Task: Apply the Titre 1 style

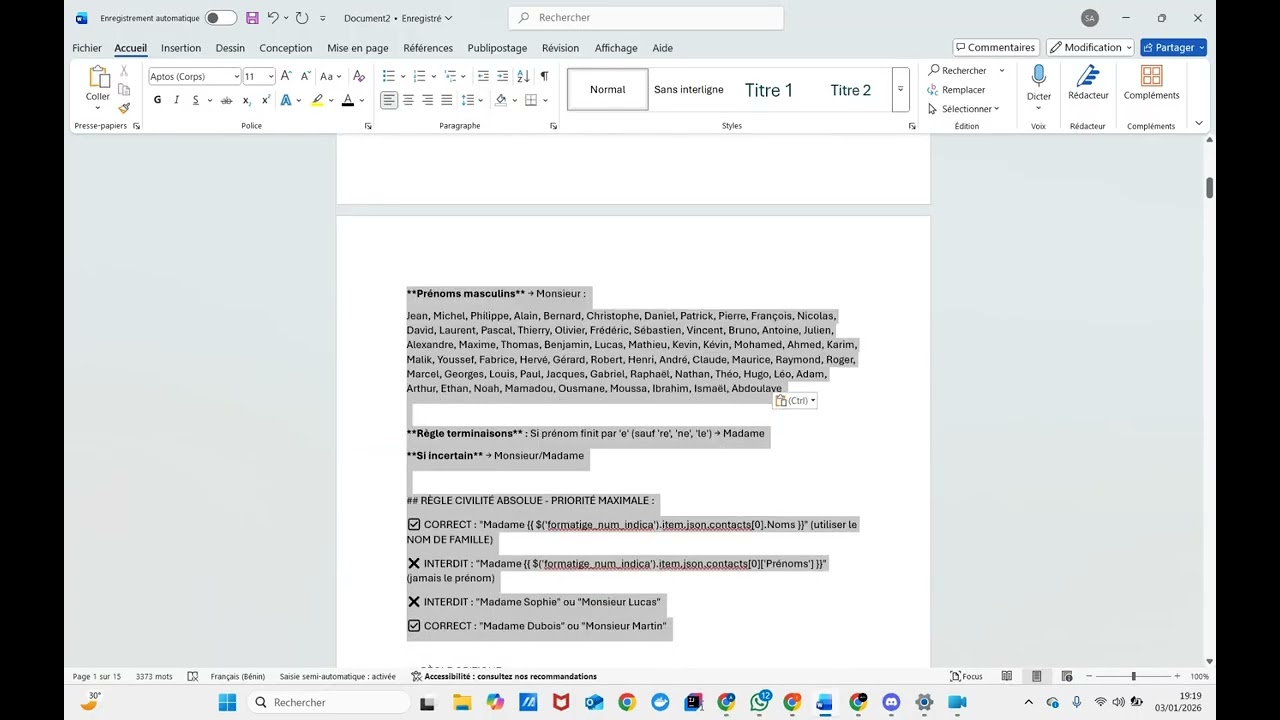Action: coord(769,90)
